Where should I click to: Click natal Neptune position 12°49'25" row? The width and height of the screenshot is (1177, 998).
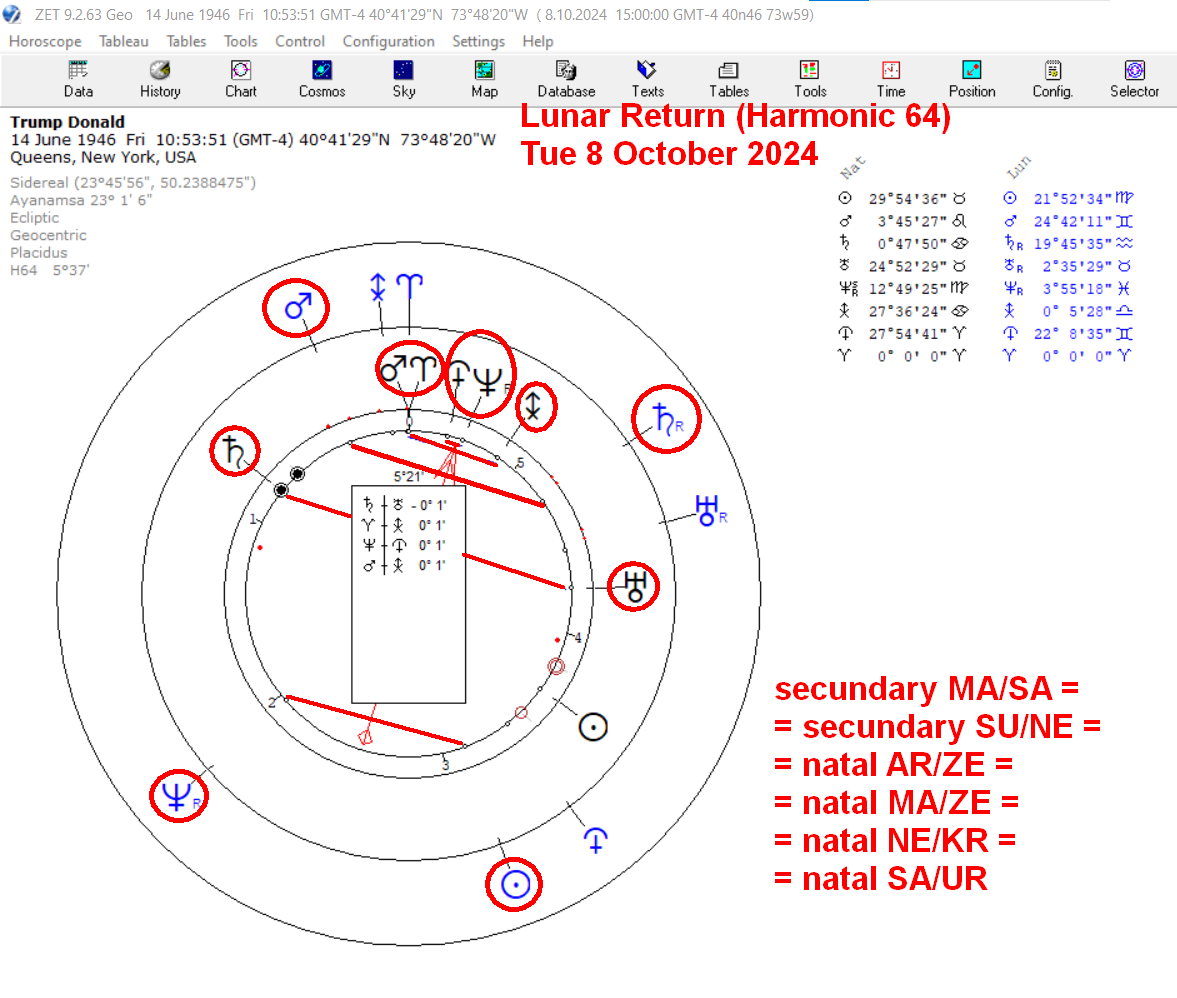[x=903, y=288]
